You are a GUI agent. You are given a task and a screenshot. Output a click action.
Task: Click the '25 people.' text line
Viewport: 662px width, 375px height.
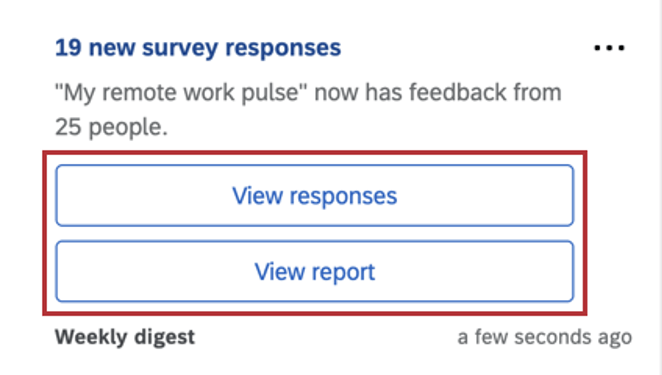pos(111,127)
